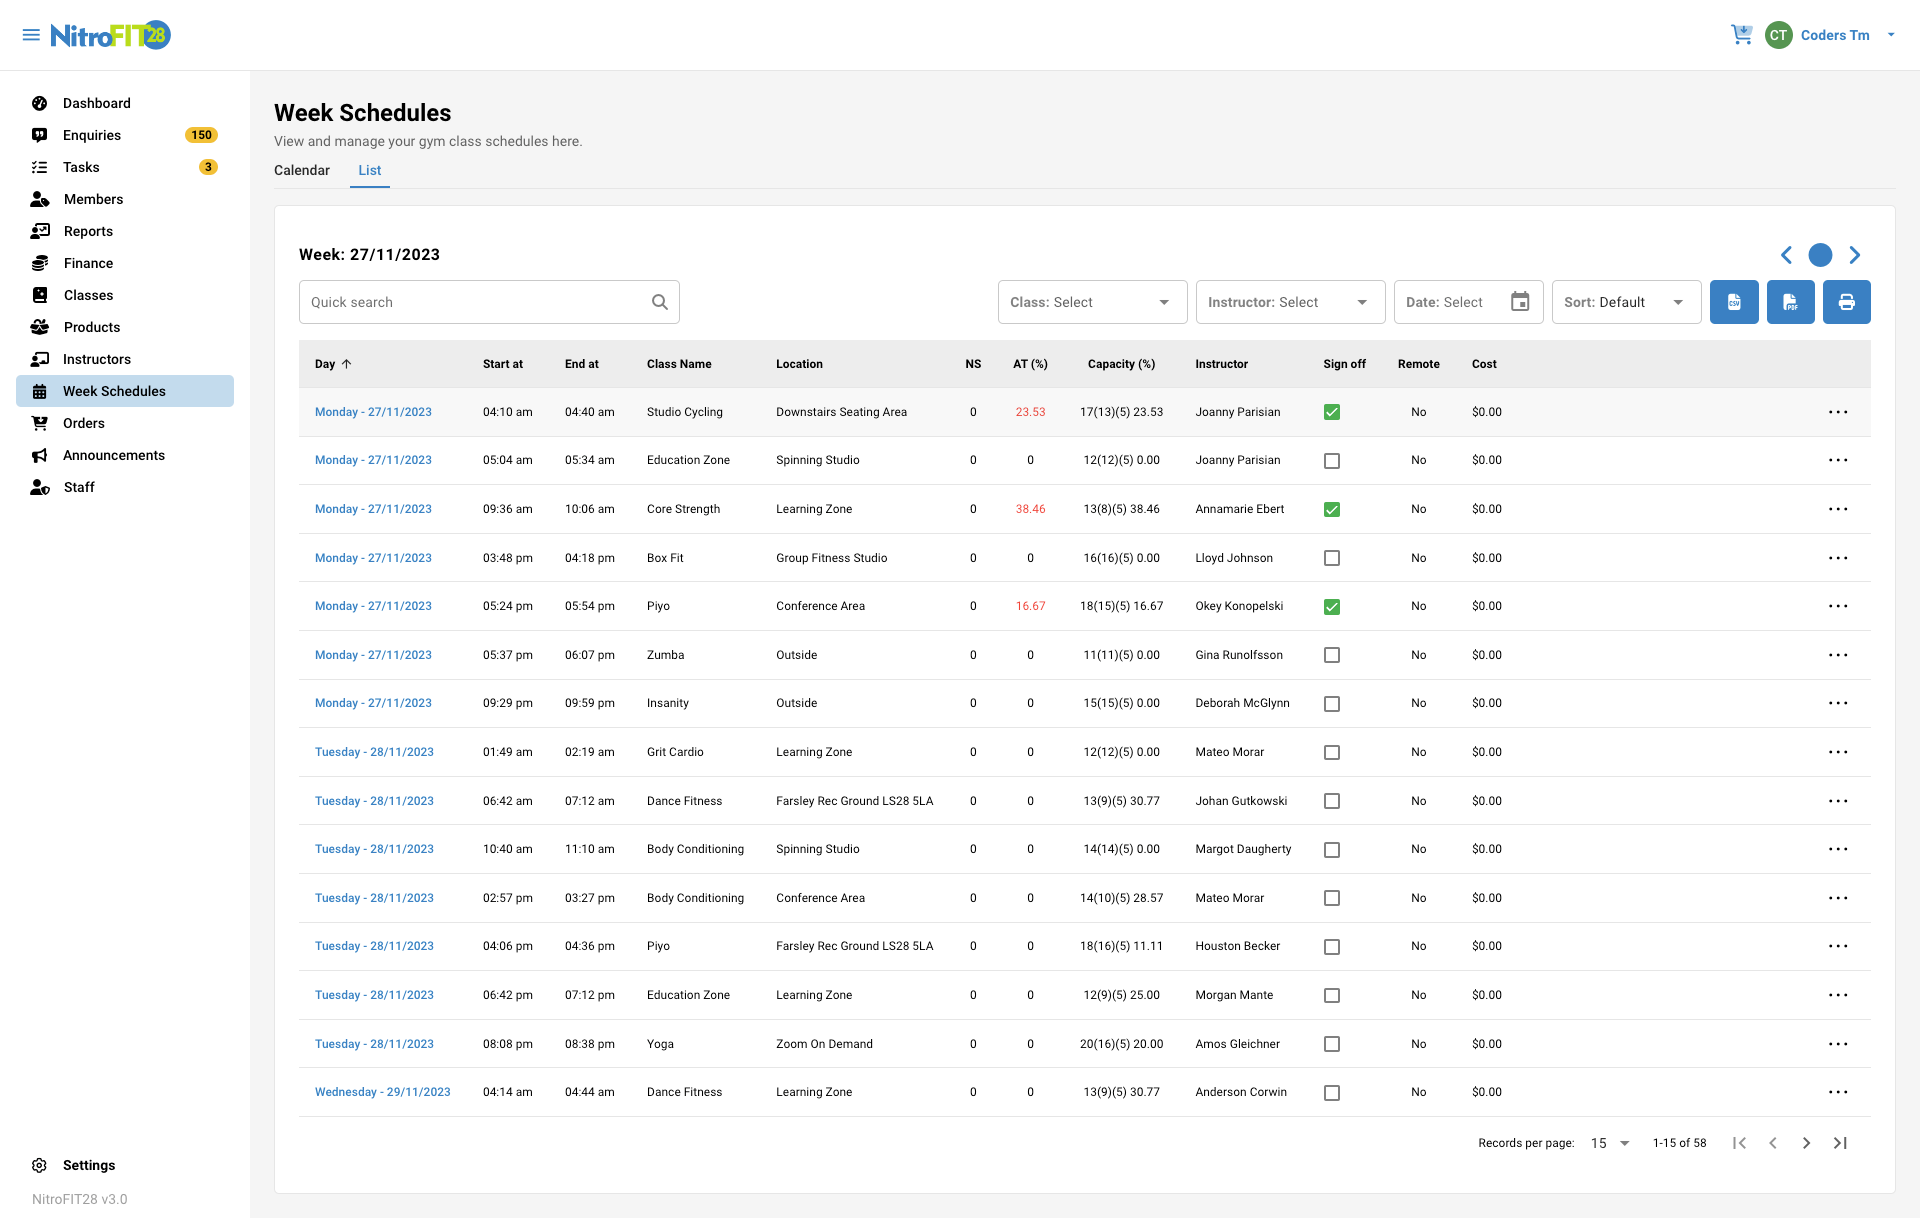Open the Coders Tm account menu
This screenshot has width=1920, height=1218.
1833,34
